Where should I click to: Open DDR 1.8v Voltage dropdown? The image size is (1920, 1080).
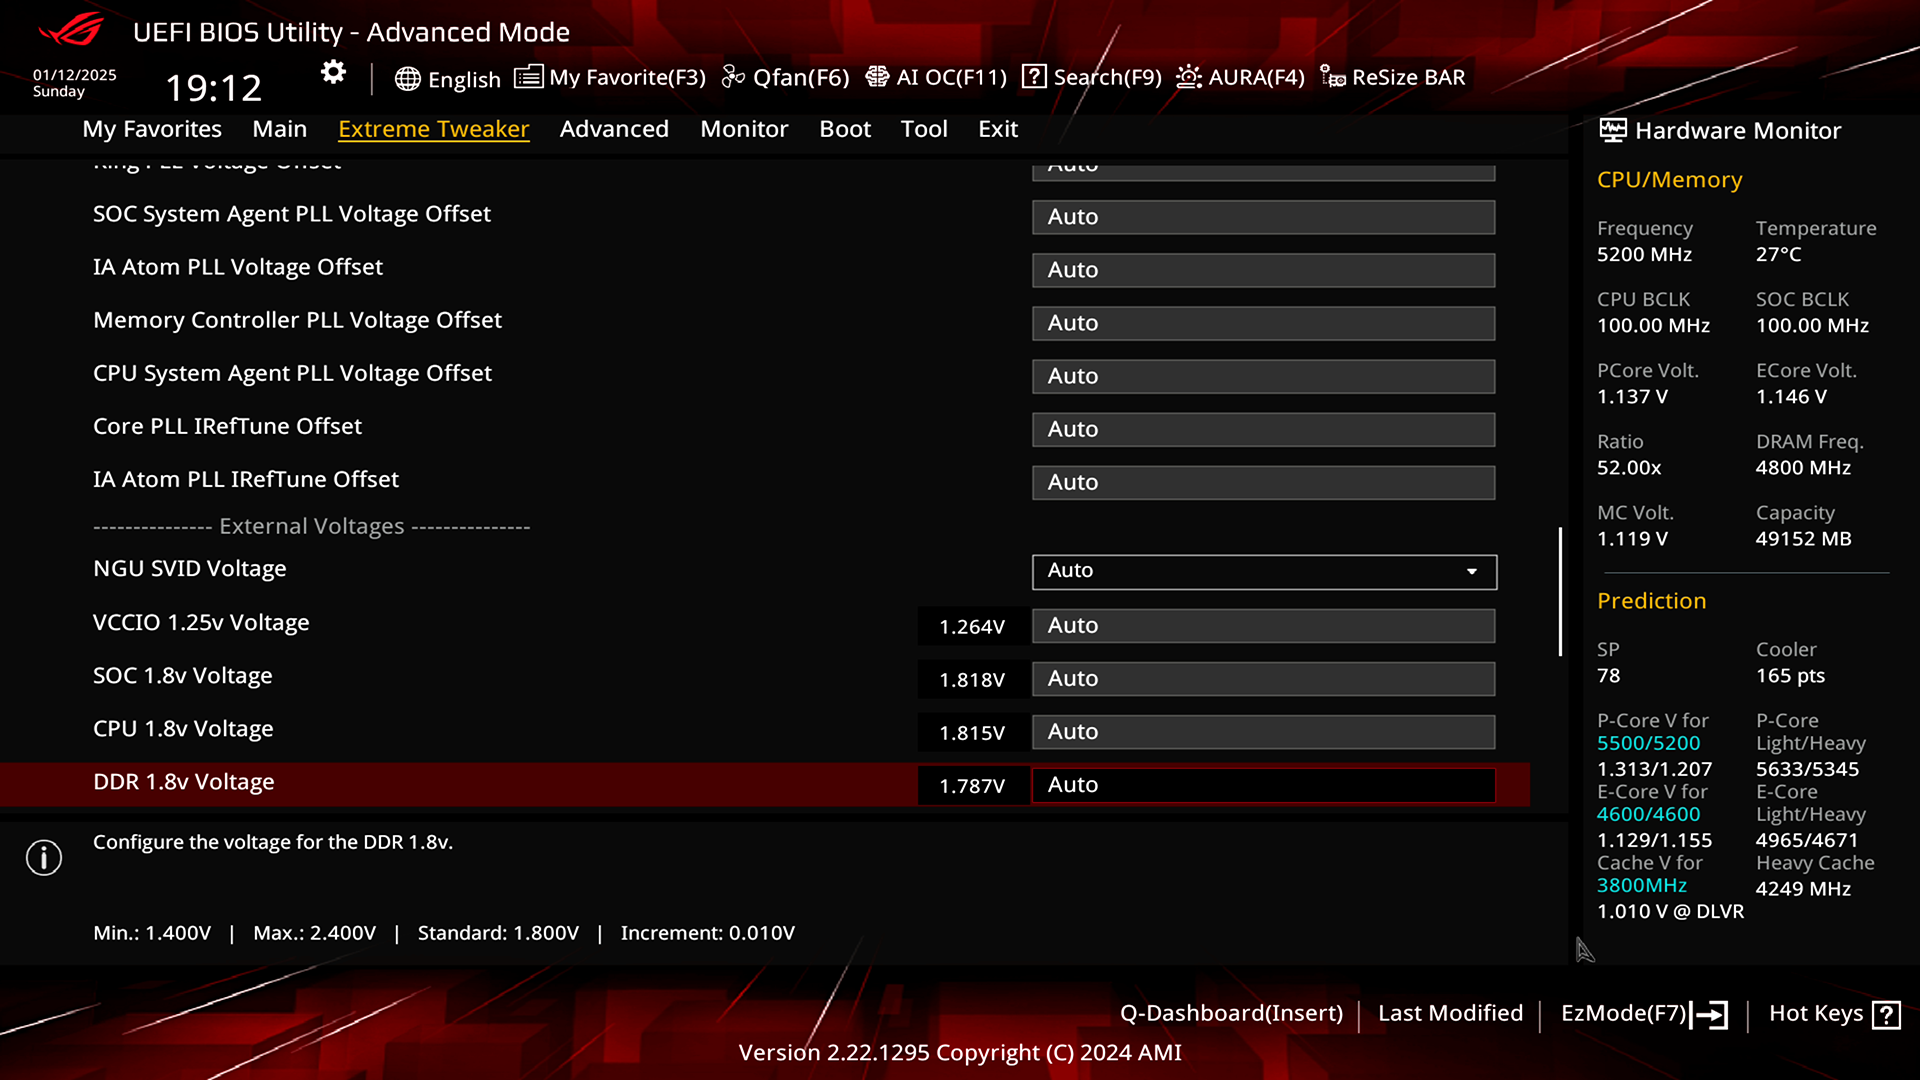pos(1263,783)
